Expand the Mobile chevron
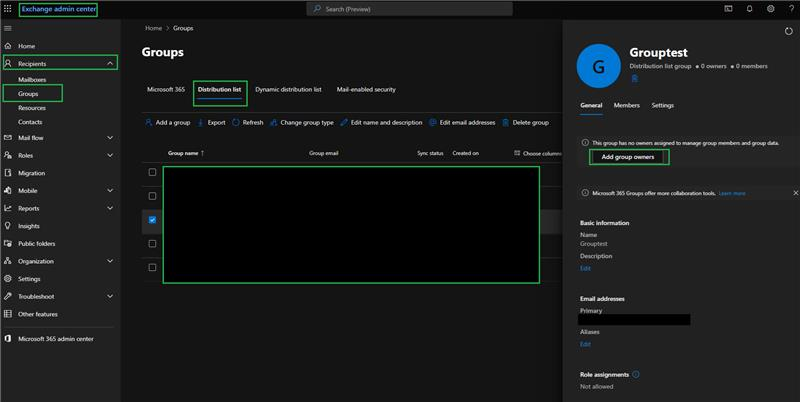800x402 pixels. pos(110,190)
